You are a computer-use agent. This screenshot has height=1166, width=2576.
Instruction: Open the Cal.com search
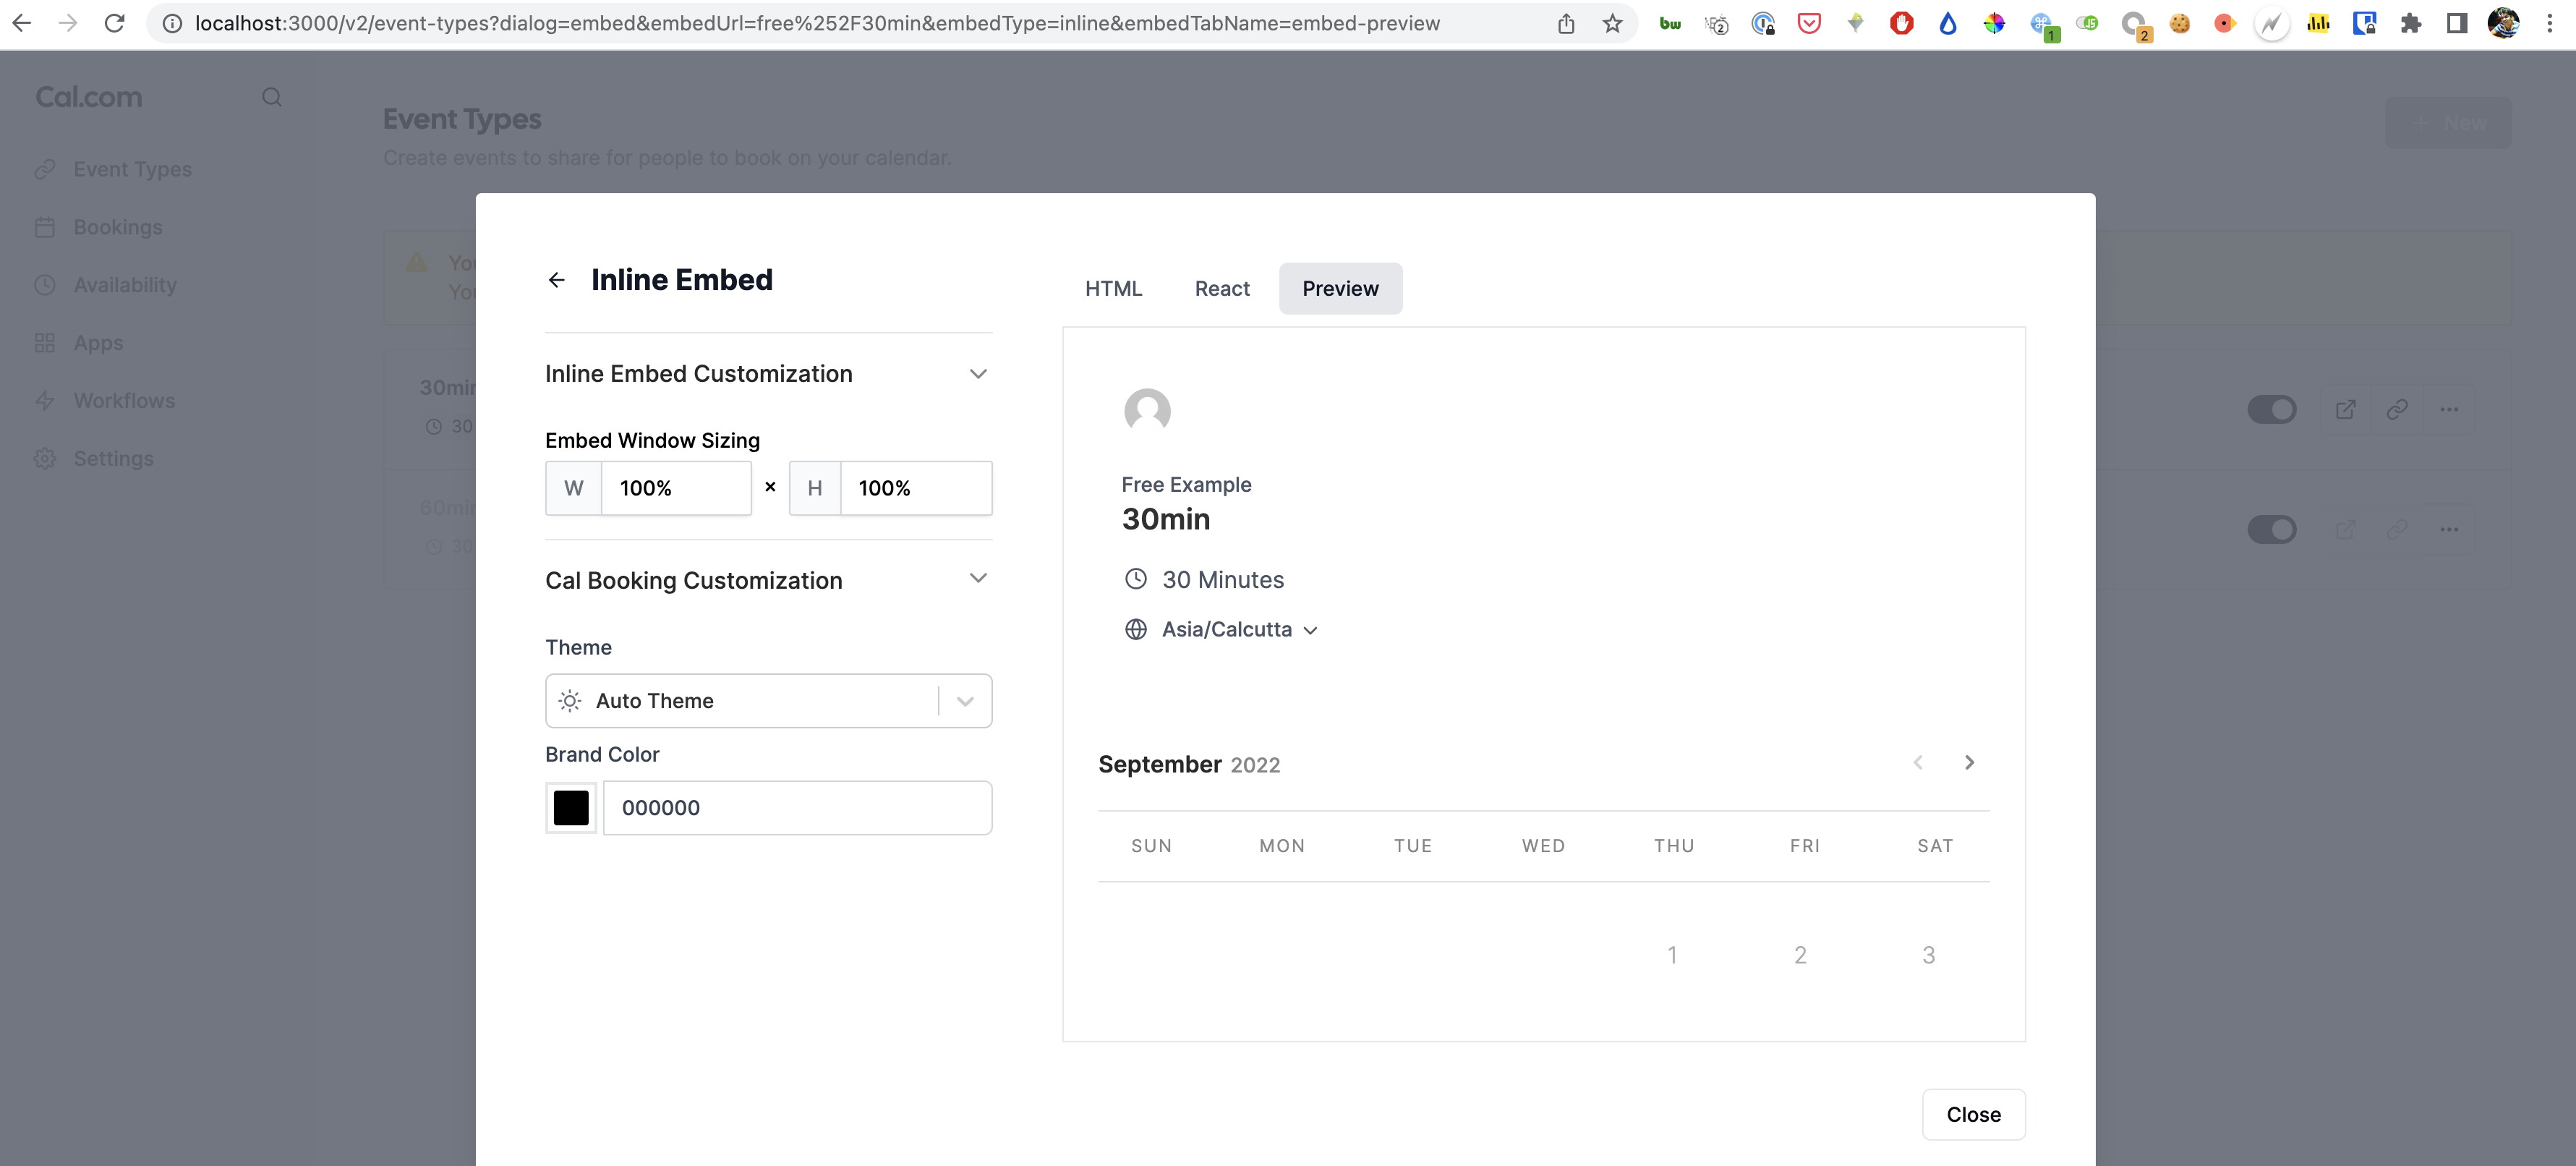coord(271,97)
